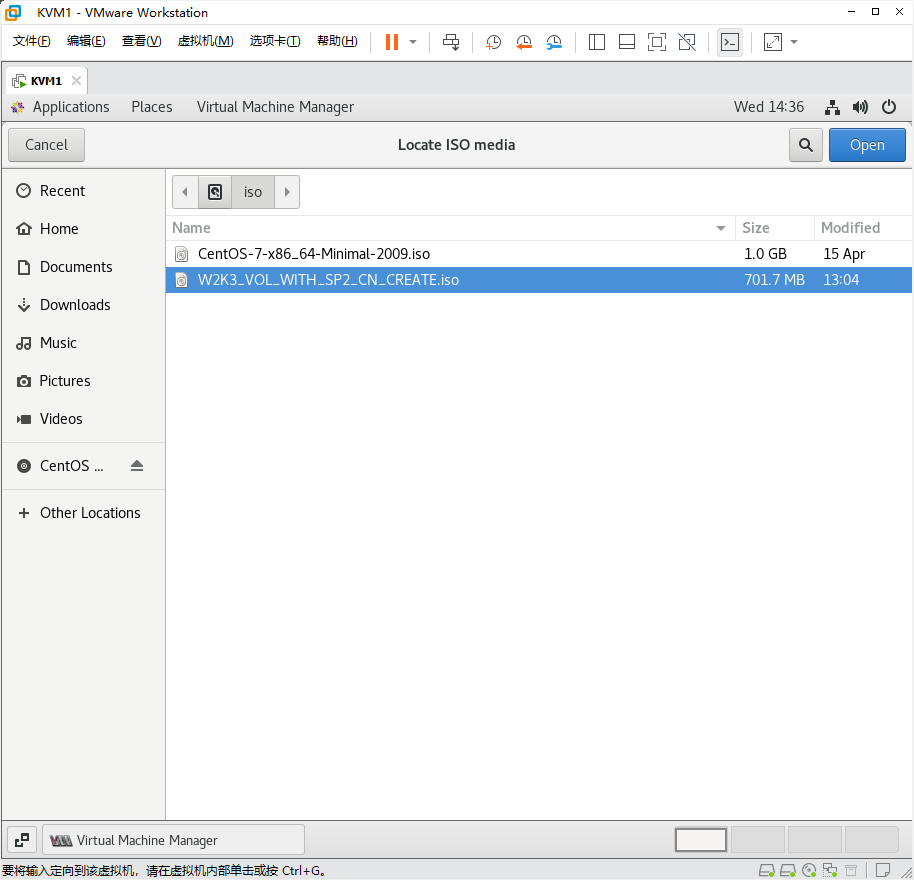Toggle the thumbnail bar layout icon

(x=627, y=42)
